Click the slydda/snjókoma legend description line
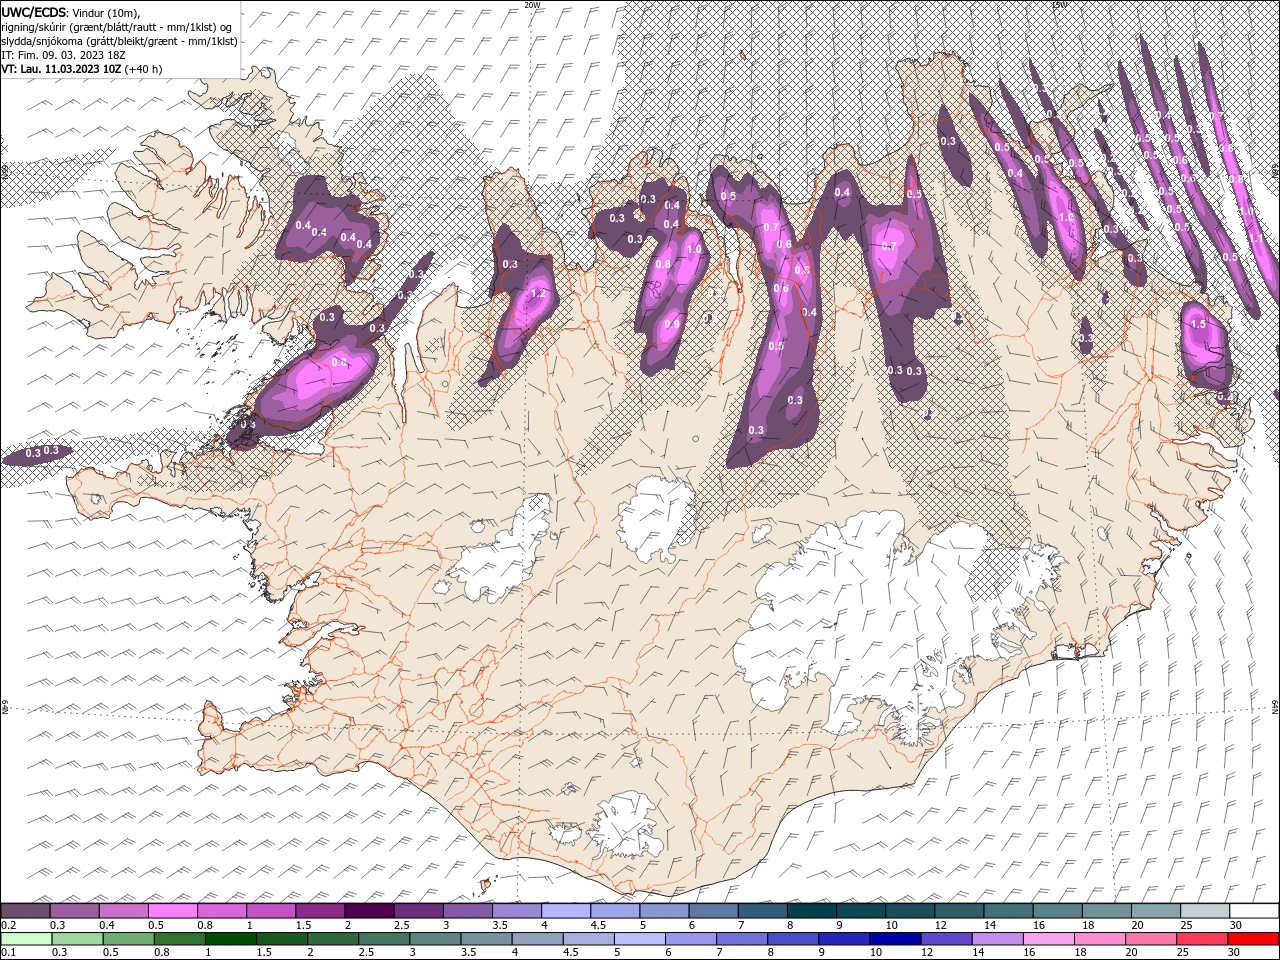Viewport: 1280px width, 960px height. coord(119,41)
